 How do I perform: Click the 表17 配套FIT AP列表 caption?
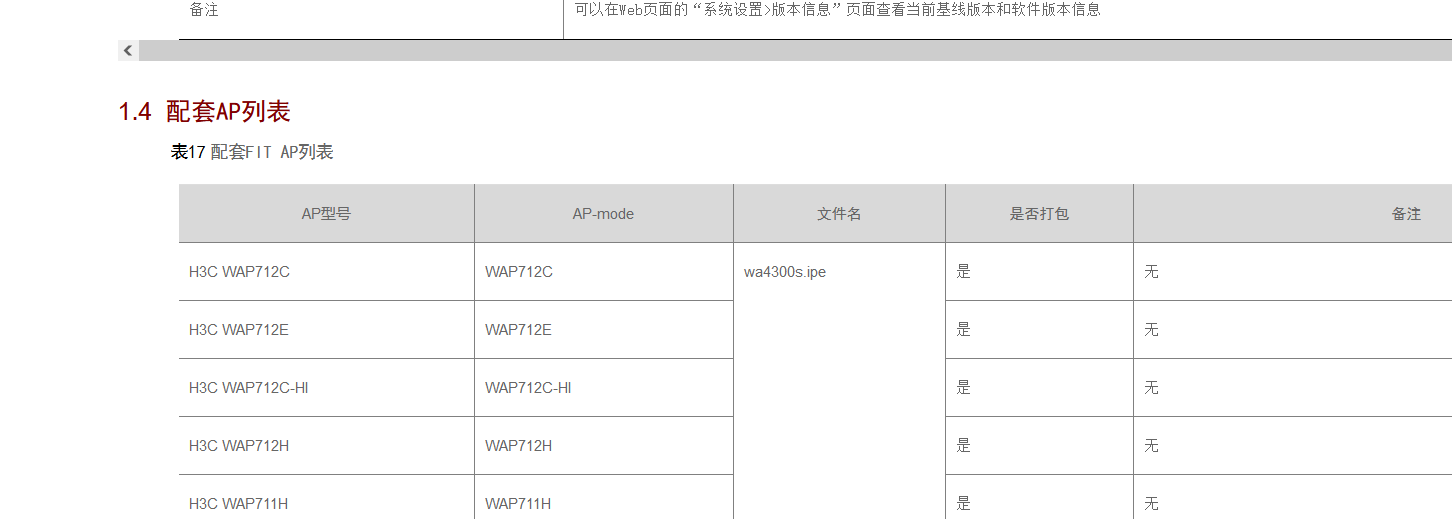click(x=252, y=152)
